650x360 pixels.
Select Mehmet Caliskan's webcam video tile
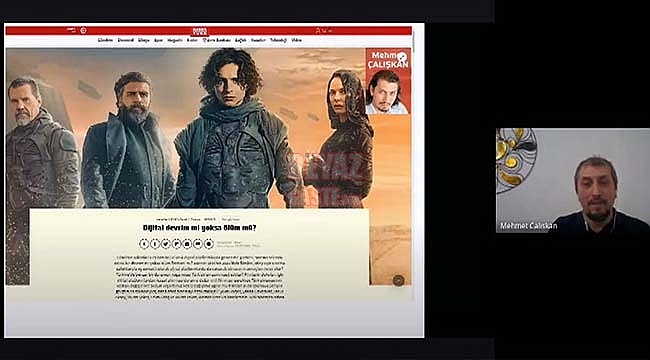coord(573,180)
